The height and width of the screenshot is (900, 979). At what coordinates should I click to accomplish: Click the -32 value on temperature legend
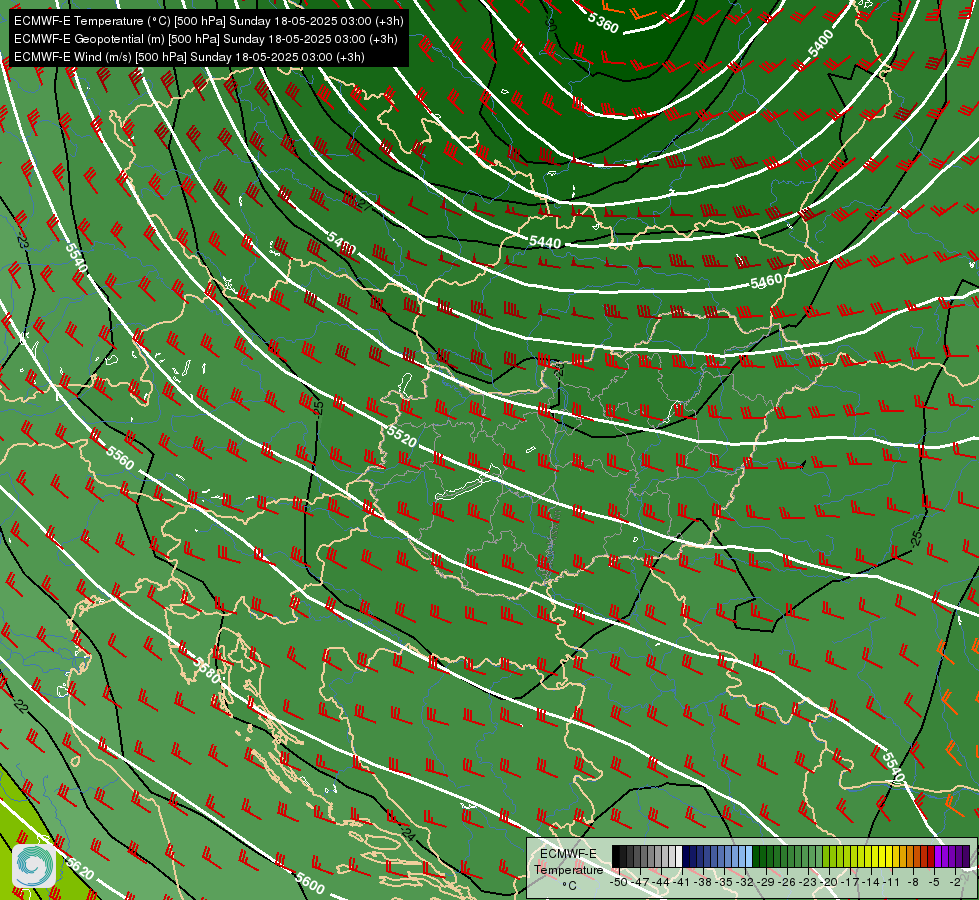(745, 882)
